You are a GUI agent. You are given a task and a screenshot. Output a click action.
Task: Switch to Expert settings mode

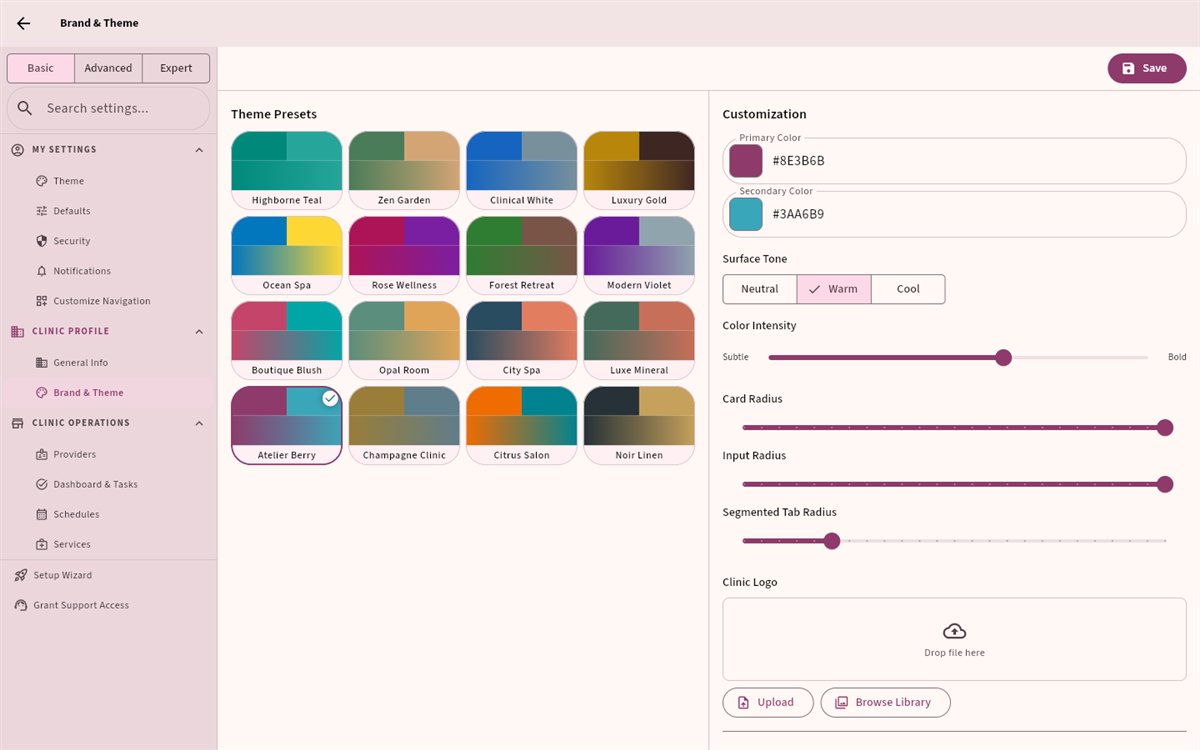176,68
